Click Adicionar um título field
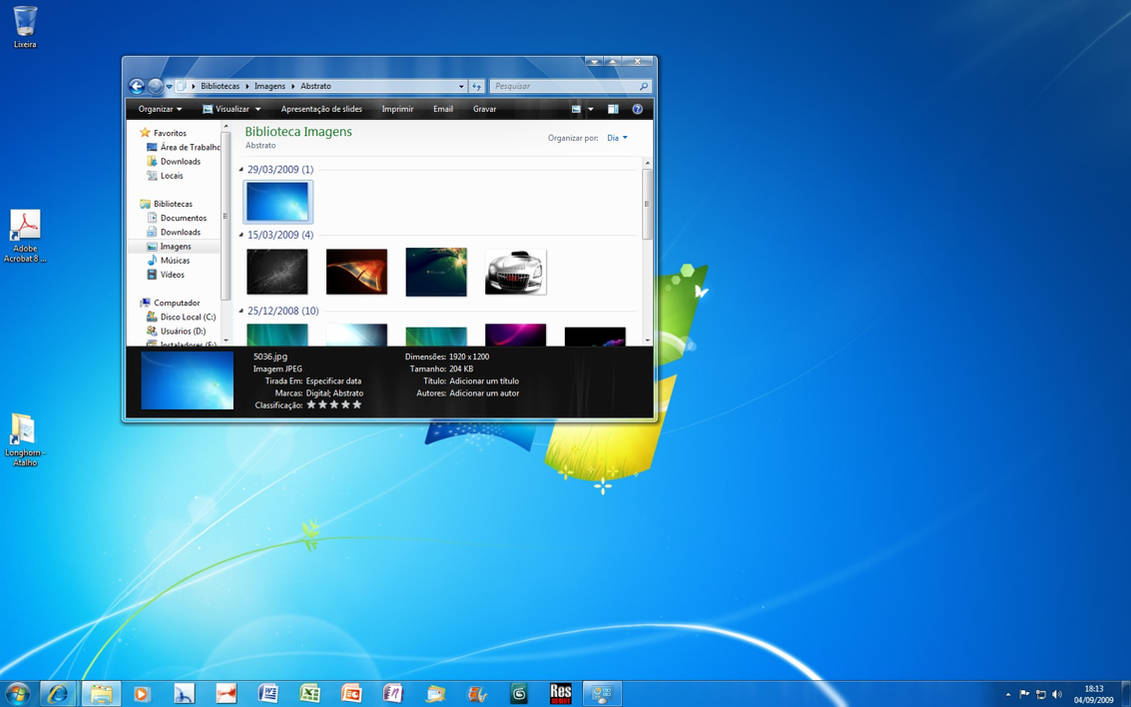This screenshot has height=707, width=1131. point(484,381)
